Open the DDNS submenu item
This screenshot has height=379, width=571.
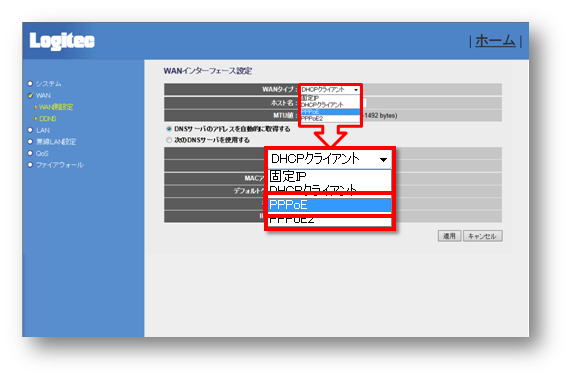(47, 119)
